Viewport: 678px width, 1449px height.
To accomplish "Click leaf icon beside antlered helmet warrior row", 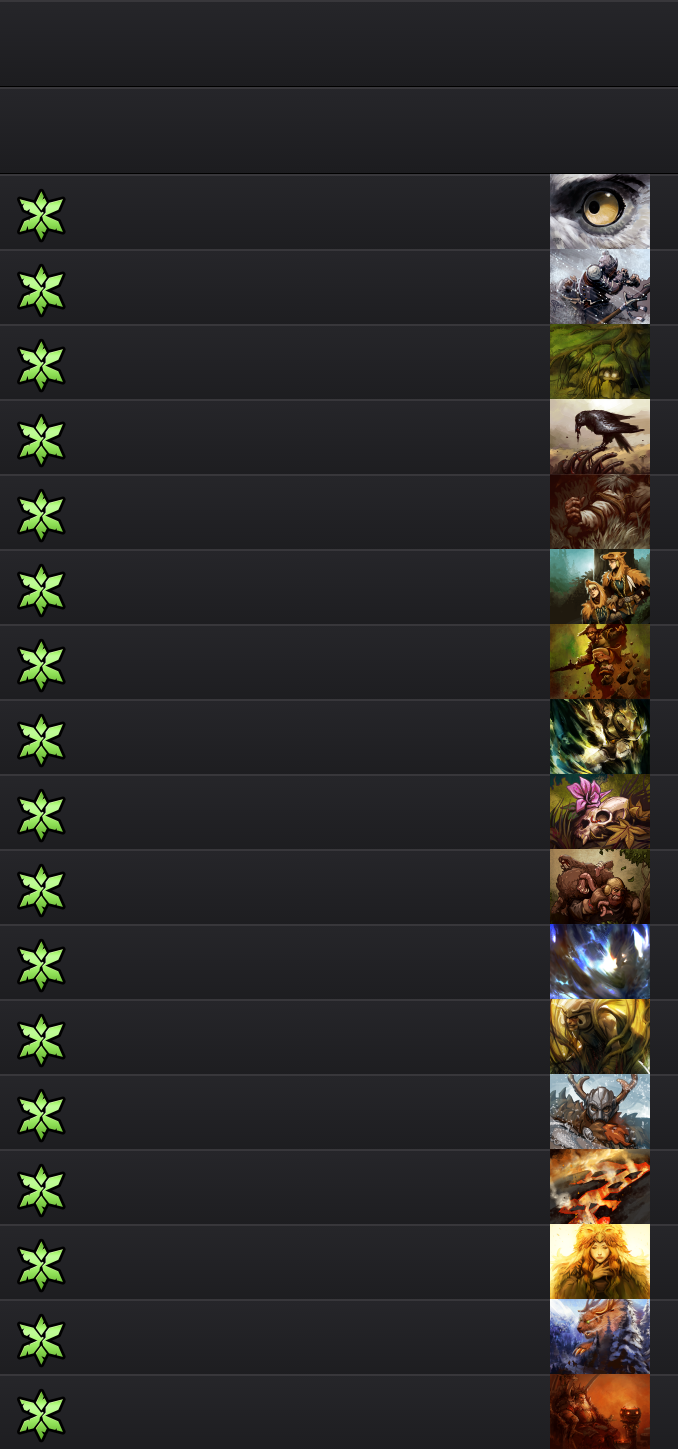I will (41, 1115).
